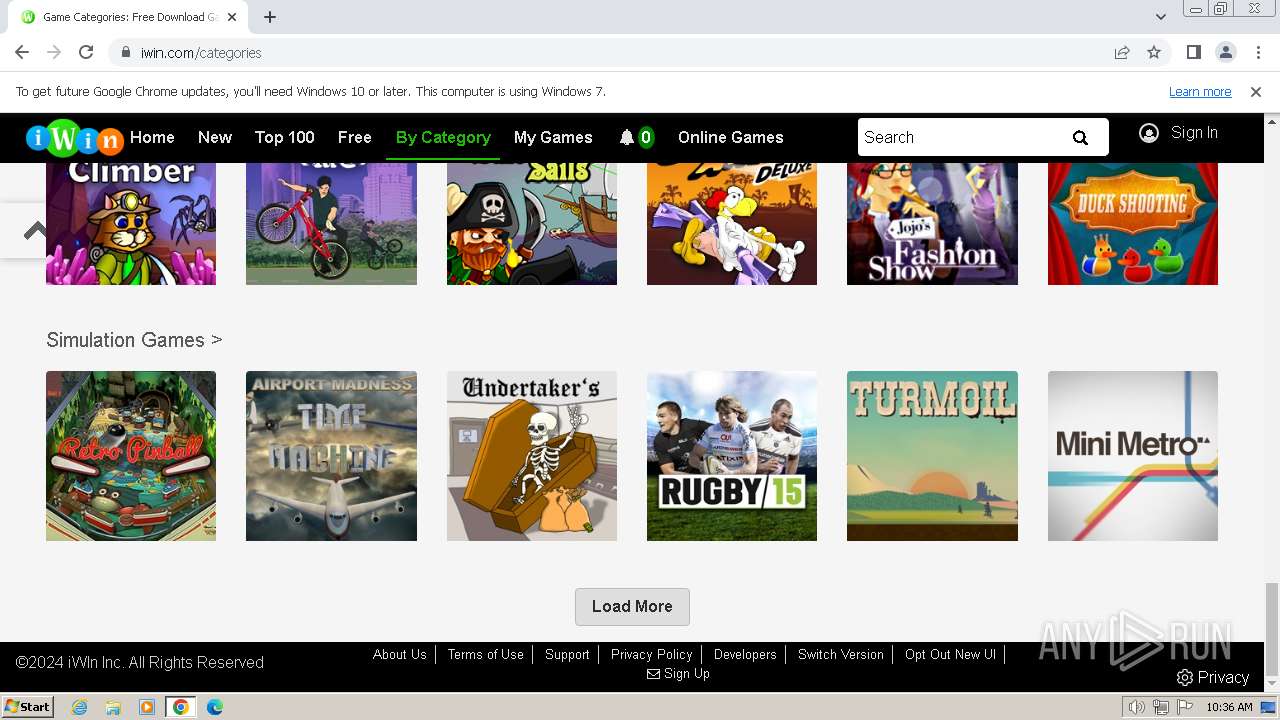Open the Chrome three-dot menu
The height and width of the screenshot is (720, 1280).
coord(1258,53)
